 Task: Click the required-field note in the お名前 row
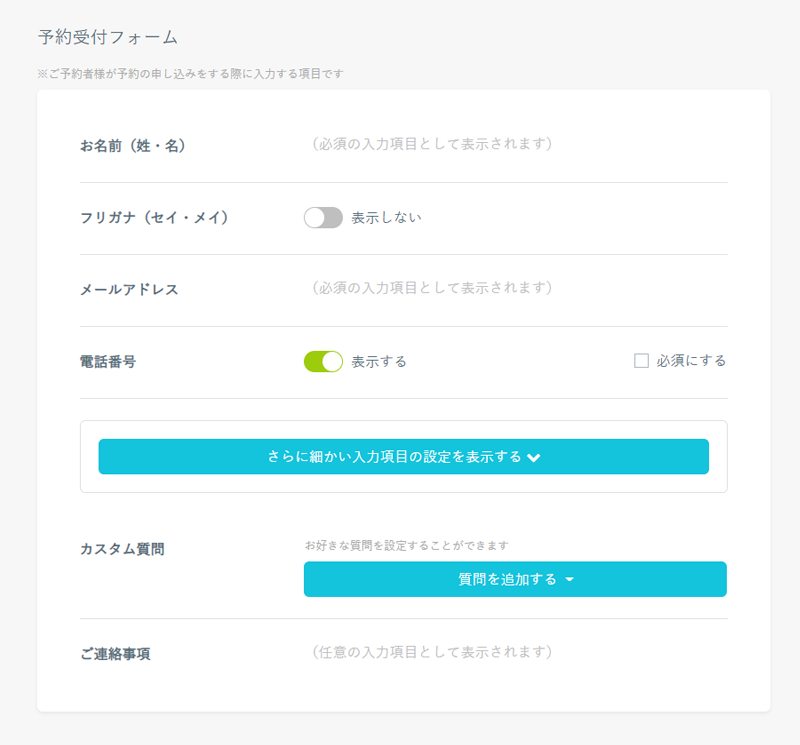[431, 144]
